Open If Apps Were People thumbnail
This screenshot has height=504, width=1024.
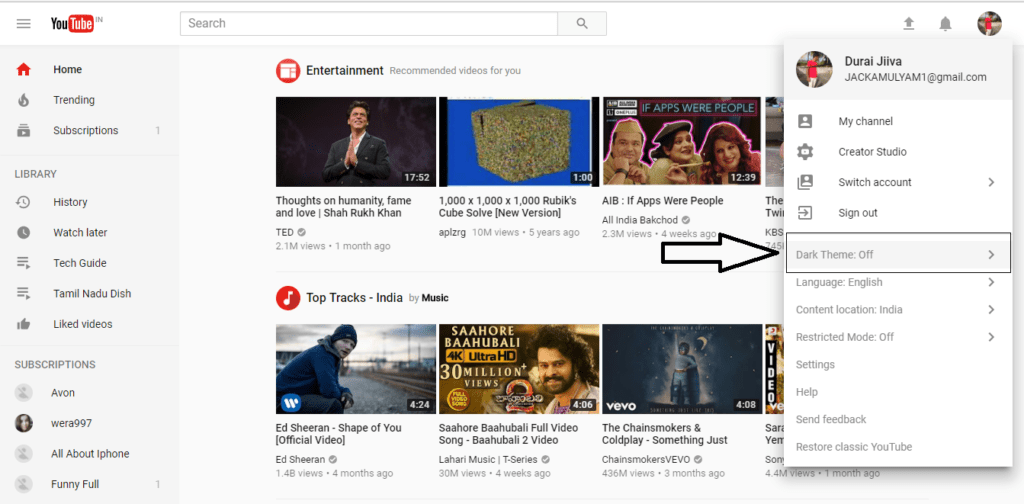click(x=682, y=142)
